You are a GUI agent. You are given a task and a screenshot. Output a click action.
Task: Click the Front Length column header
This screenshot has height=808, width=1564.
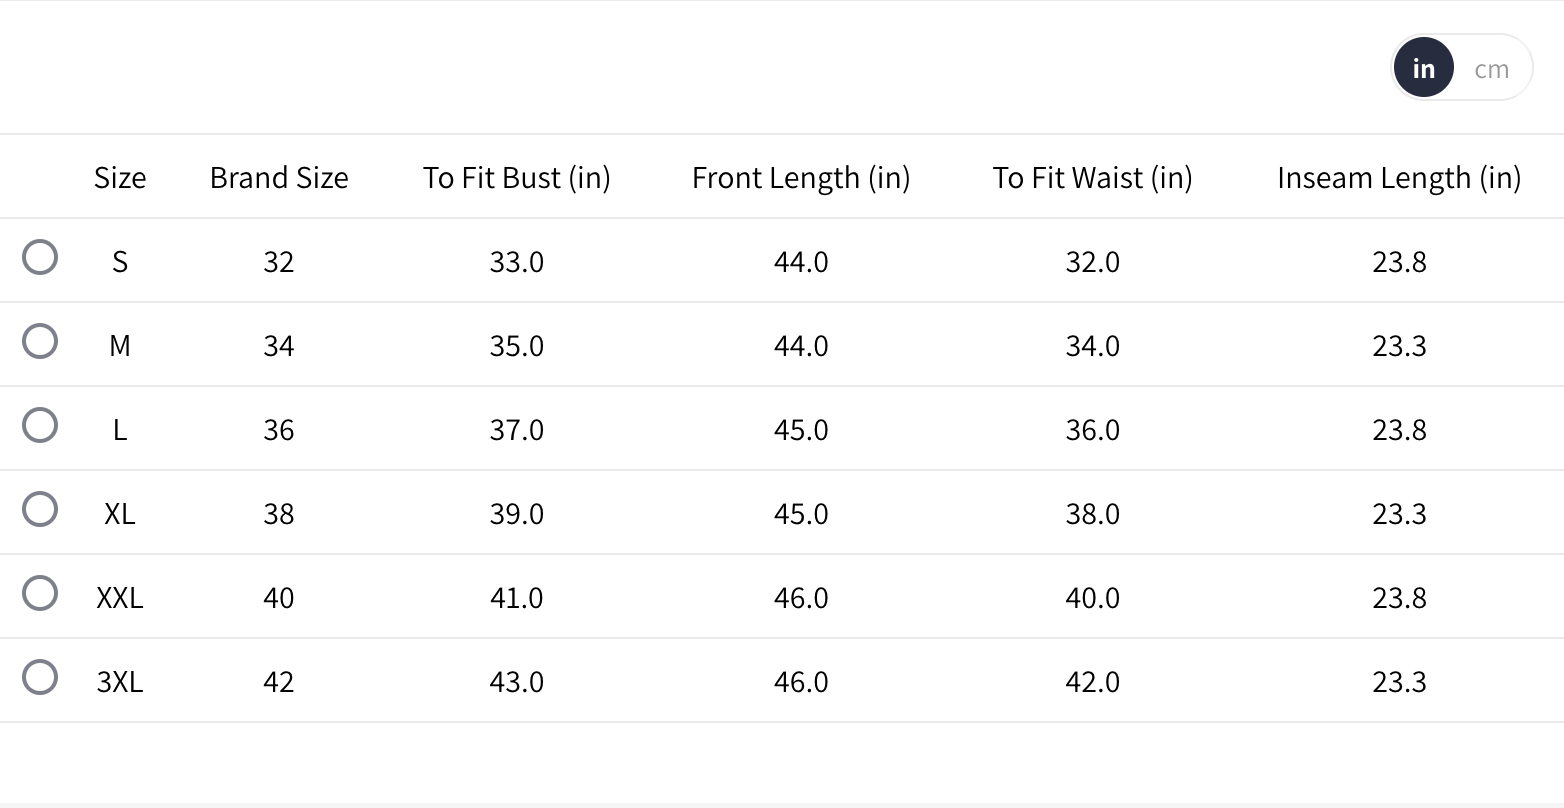tap(800, 178)
